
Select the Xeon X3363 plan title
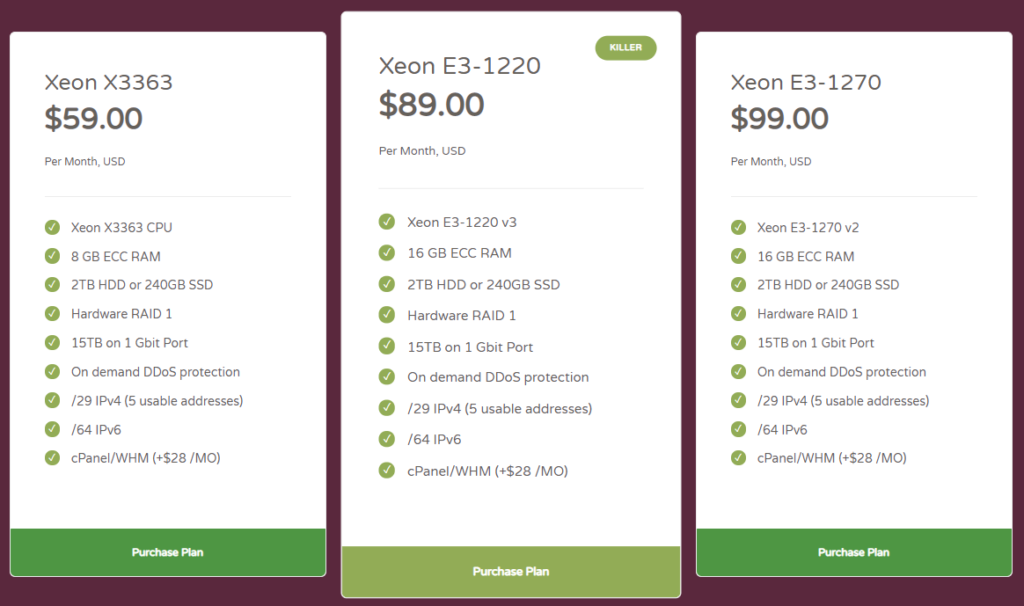[x=109, y=82]
